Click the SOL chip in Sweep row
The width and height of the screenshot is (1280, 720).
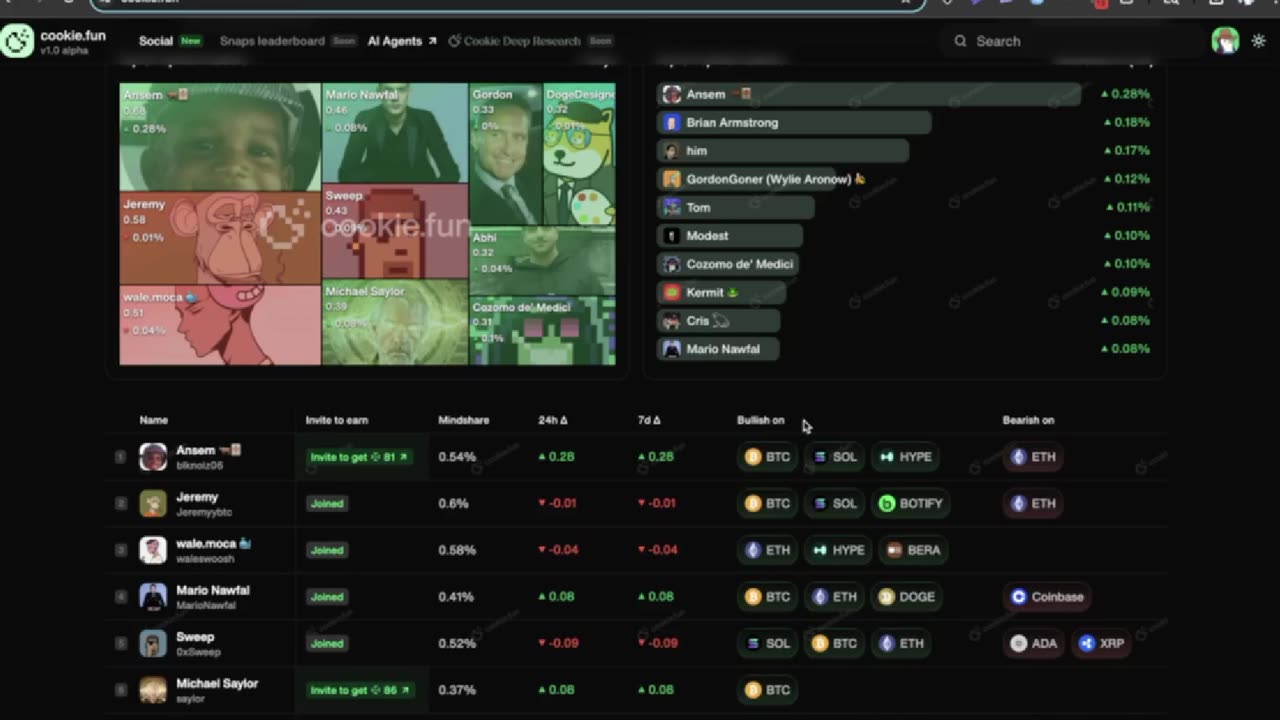pos(767,644)
